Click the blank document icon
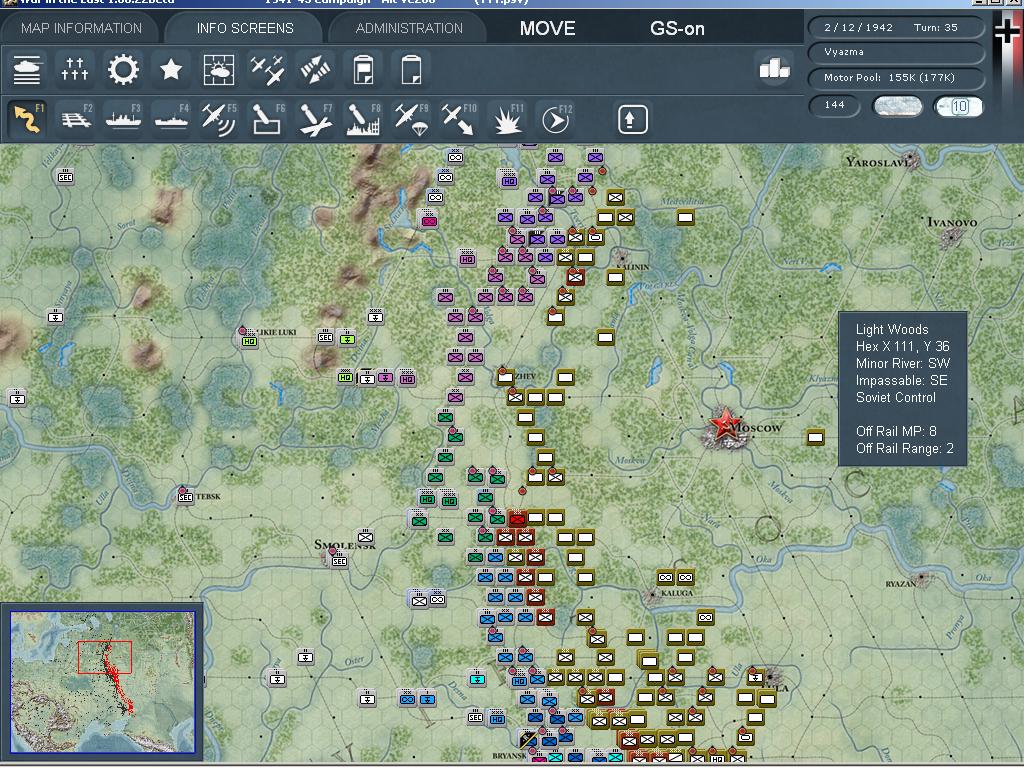 point(411,69)
